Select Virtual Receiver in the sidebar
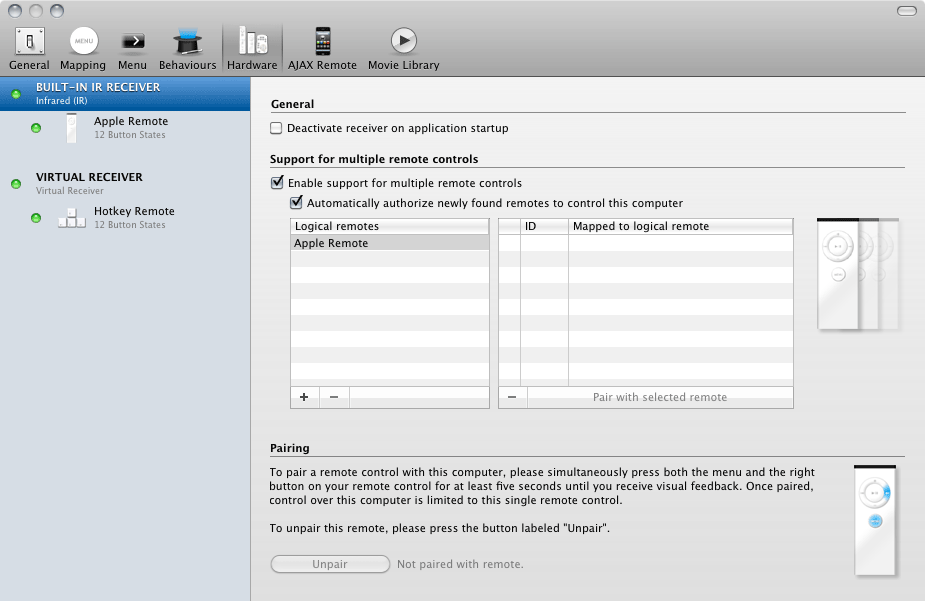This screenshot has height=601, width=925. tap(89, 182)
